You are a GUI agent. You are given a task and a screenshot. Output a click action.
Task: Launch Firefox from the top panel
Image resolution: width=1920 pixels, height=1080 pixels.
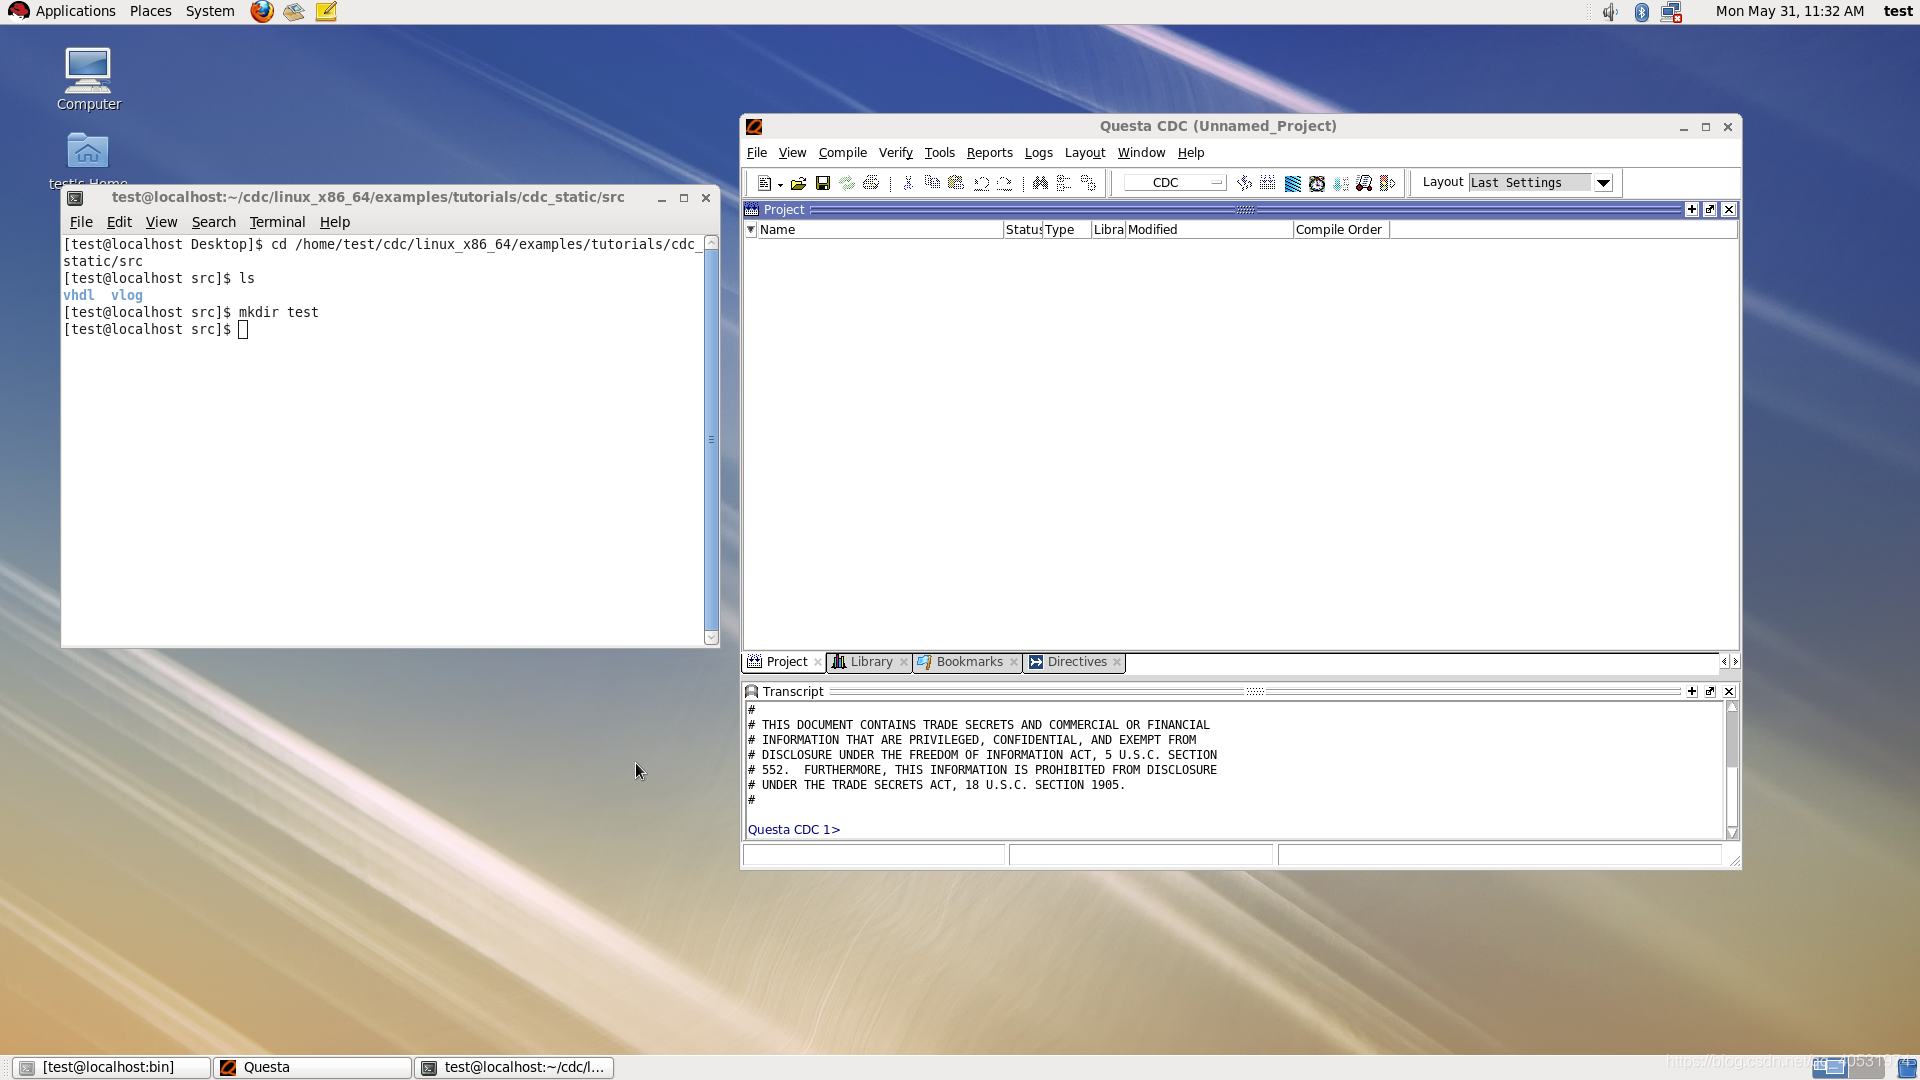click(x=262, y=11)
